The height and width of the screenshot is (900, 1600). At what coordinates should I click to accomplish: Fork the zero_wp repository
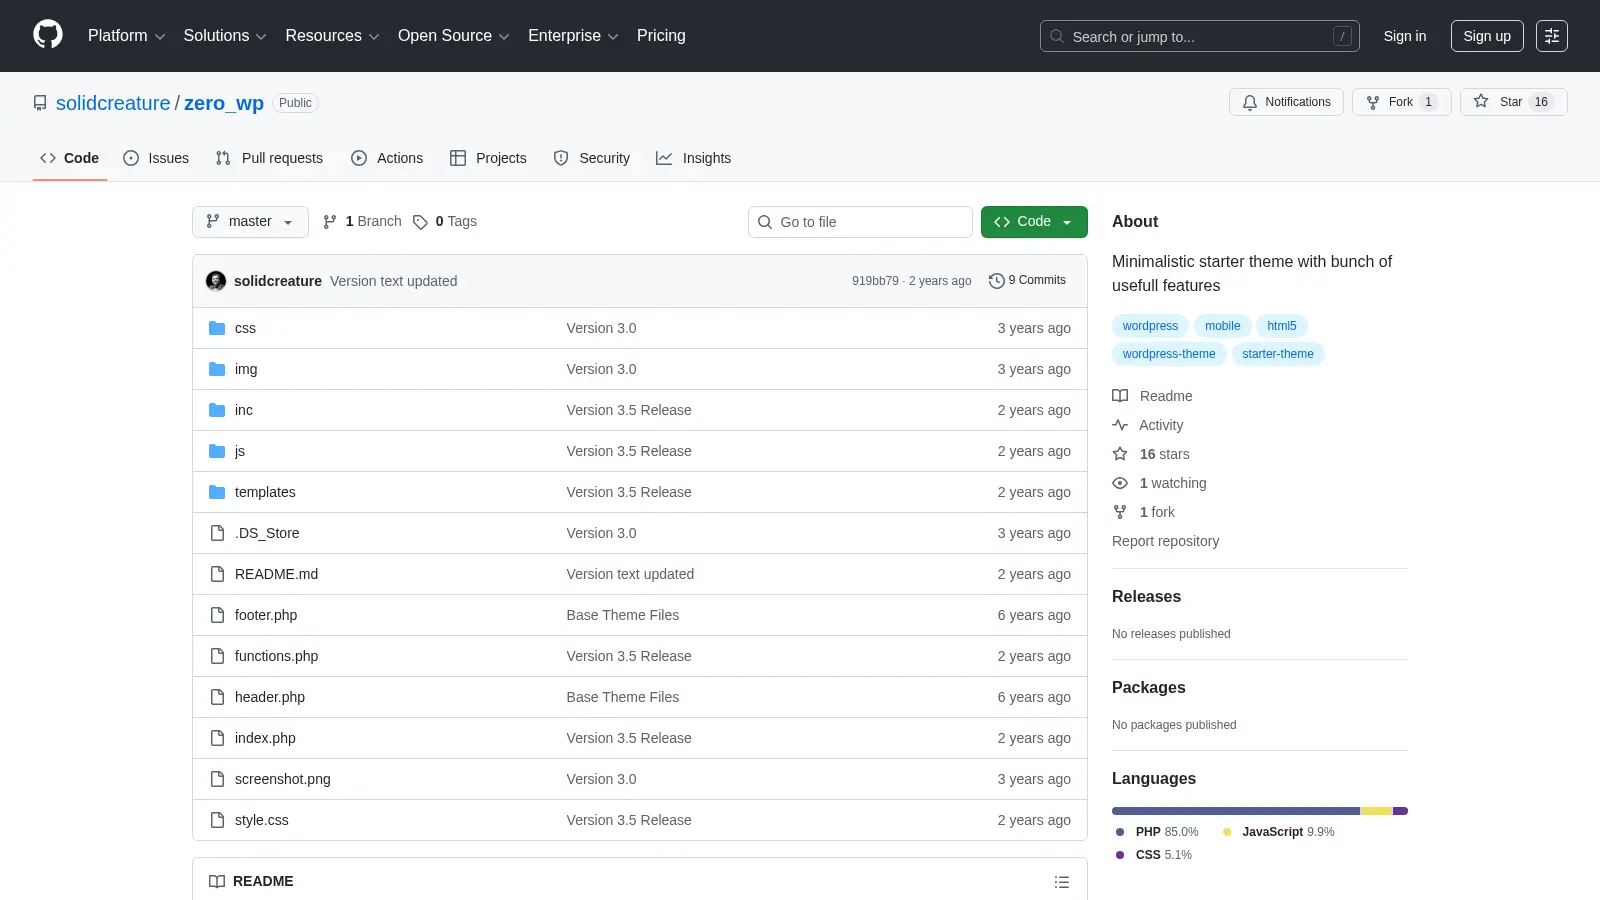click(x=1401, y=102)
